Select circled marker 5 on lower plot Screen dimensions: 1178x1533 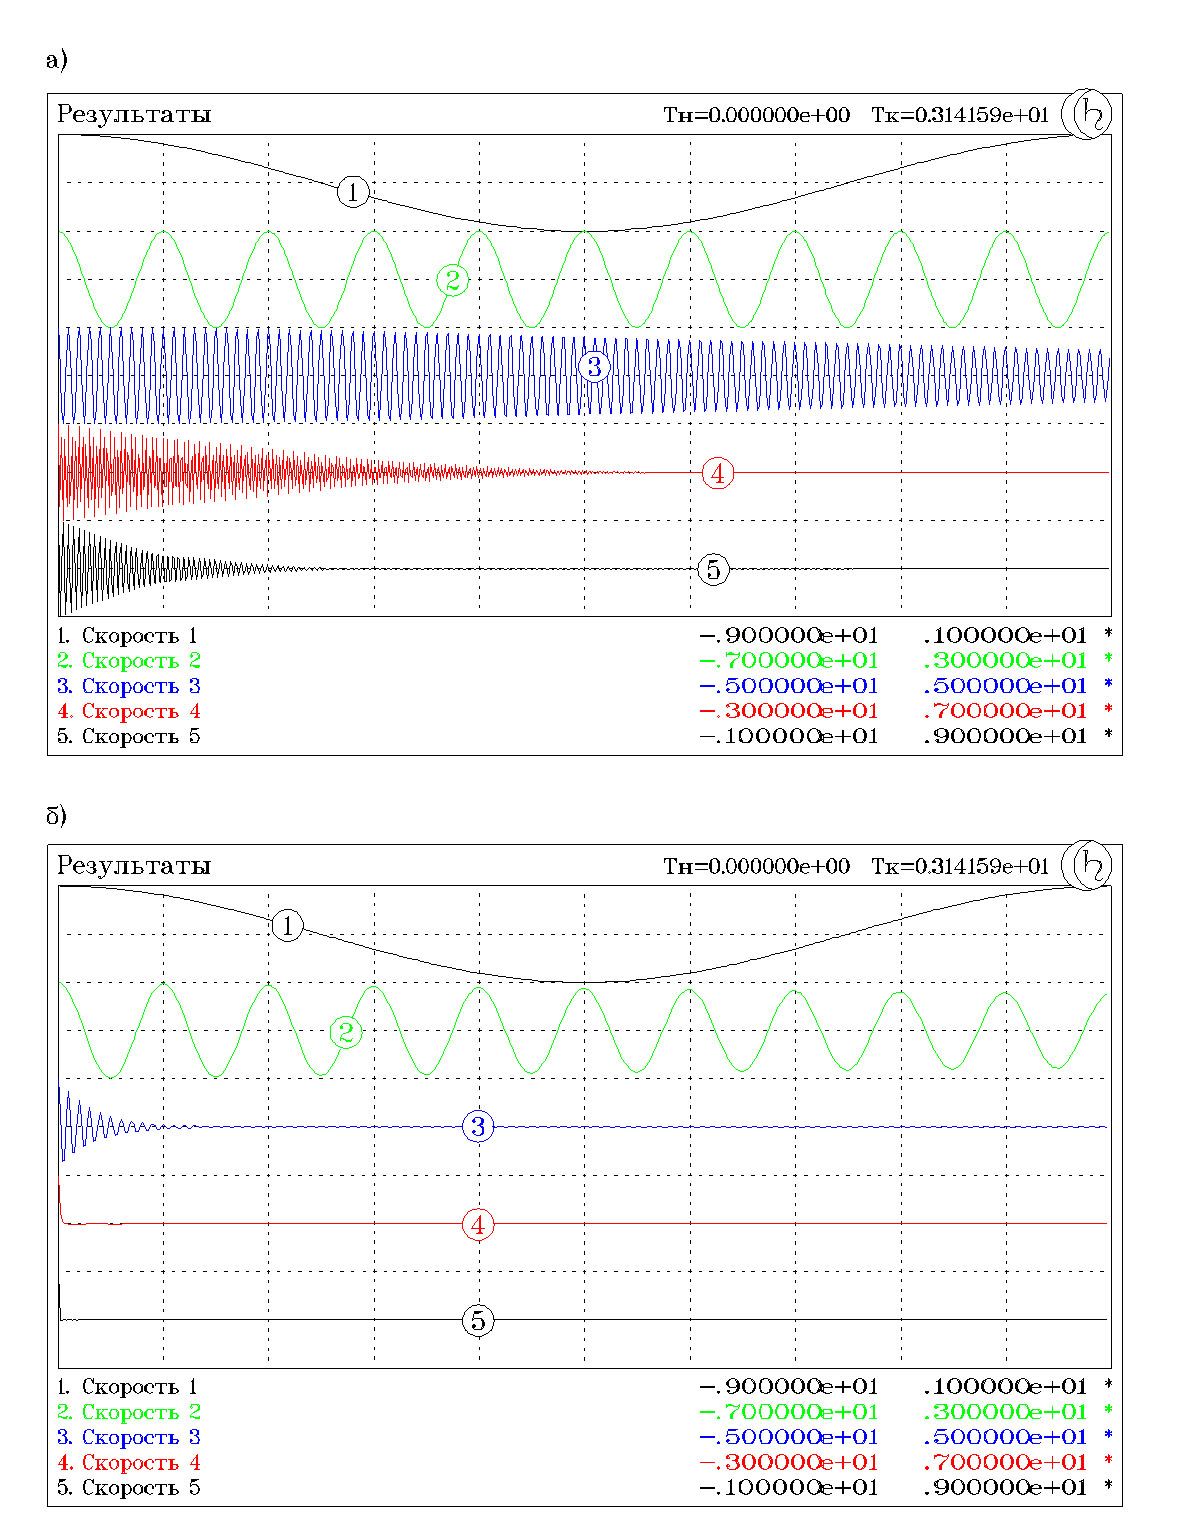coord(478,1321)
